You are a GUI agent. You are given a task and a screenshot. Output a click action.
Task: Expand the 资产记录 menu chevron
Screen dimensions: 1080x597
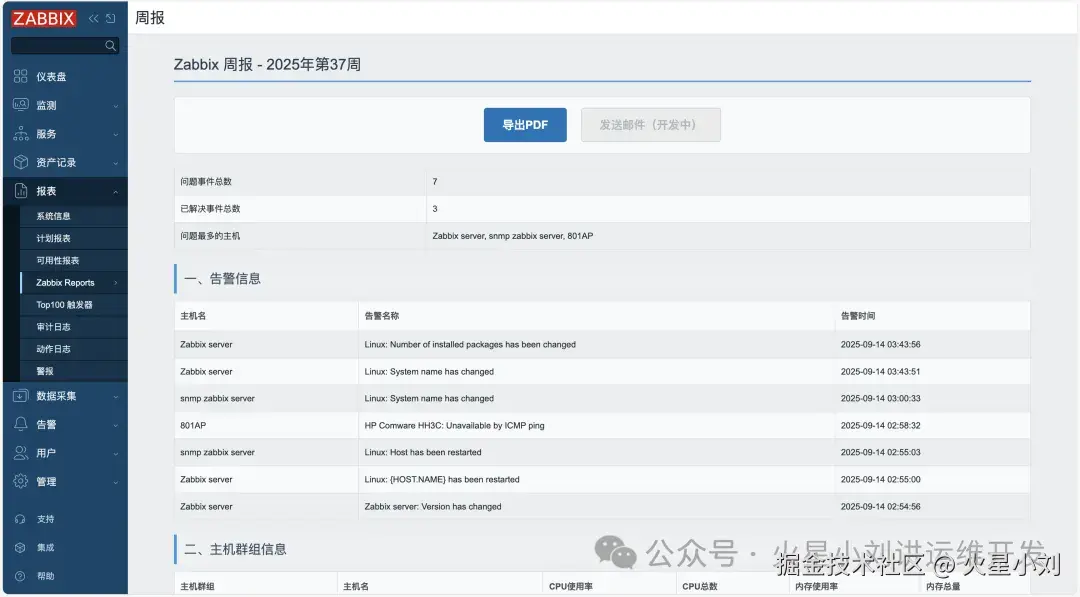click(x=116, y=164)
